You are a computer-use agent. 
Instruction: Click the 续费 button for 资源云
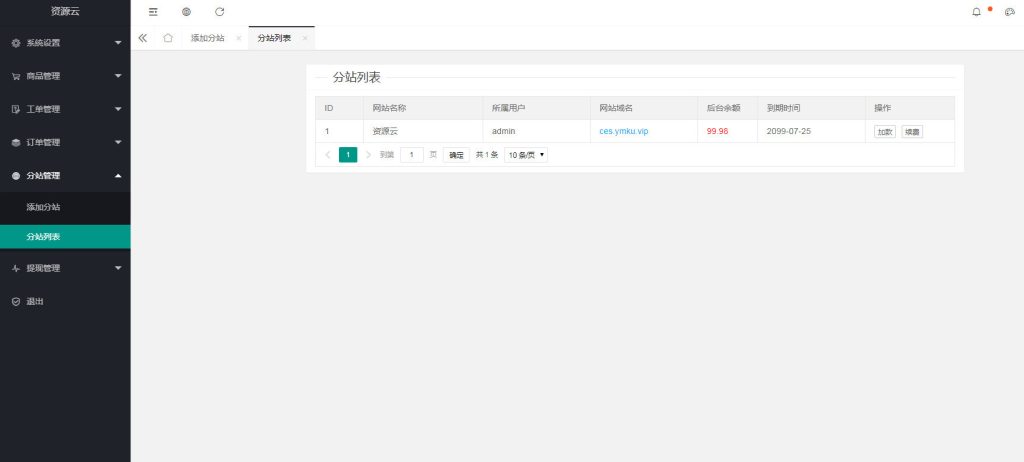(912, 131)
